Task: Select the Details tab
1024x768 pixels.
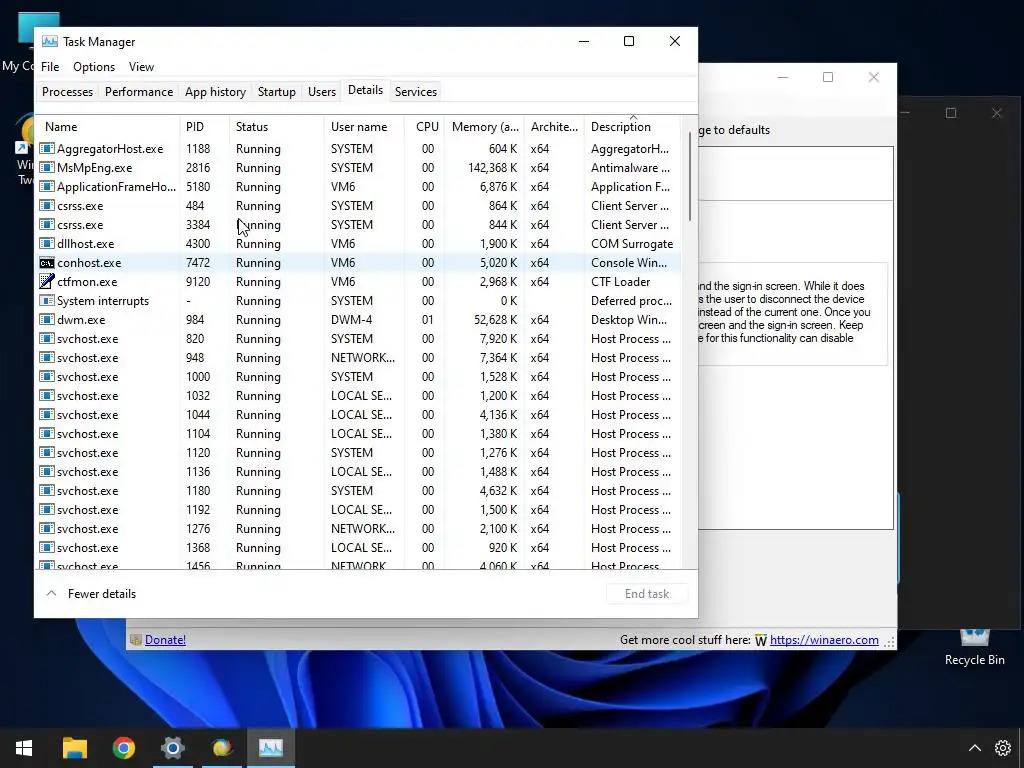Action: [x=366, y=90]
